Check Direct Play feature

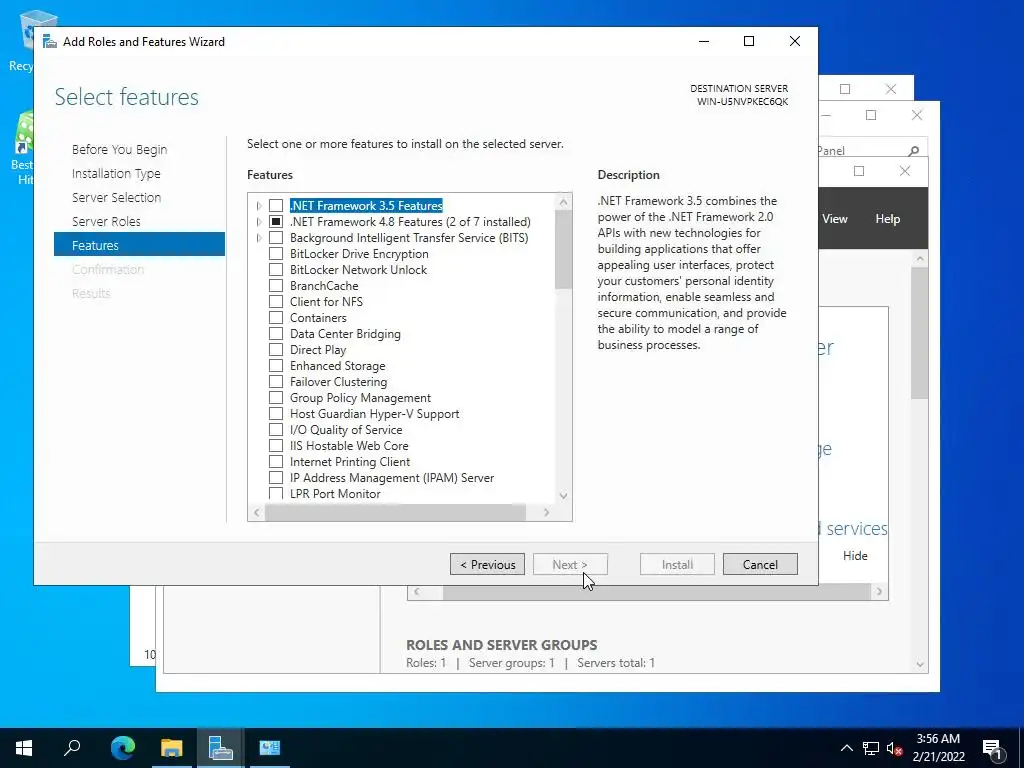(276, 350)
